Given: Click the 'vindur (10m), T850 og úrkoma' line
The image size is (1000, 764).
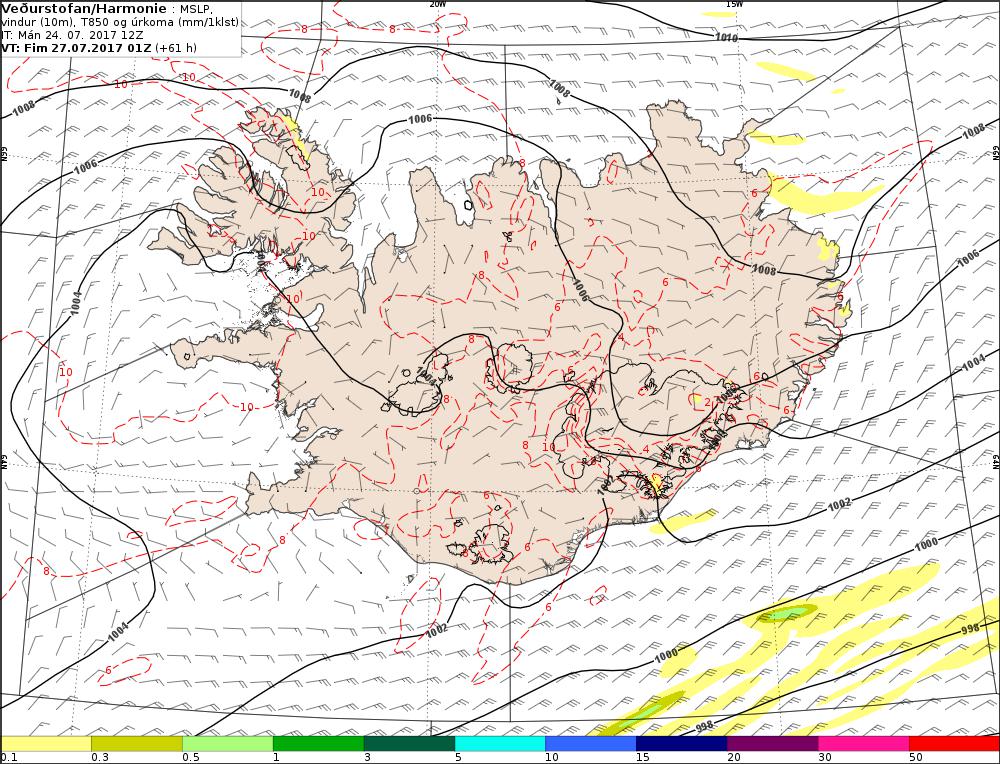Looking at the screenshot, I should point(120,22).
